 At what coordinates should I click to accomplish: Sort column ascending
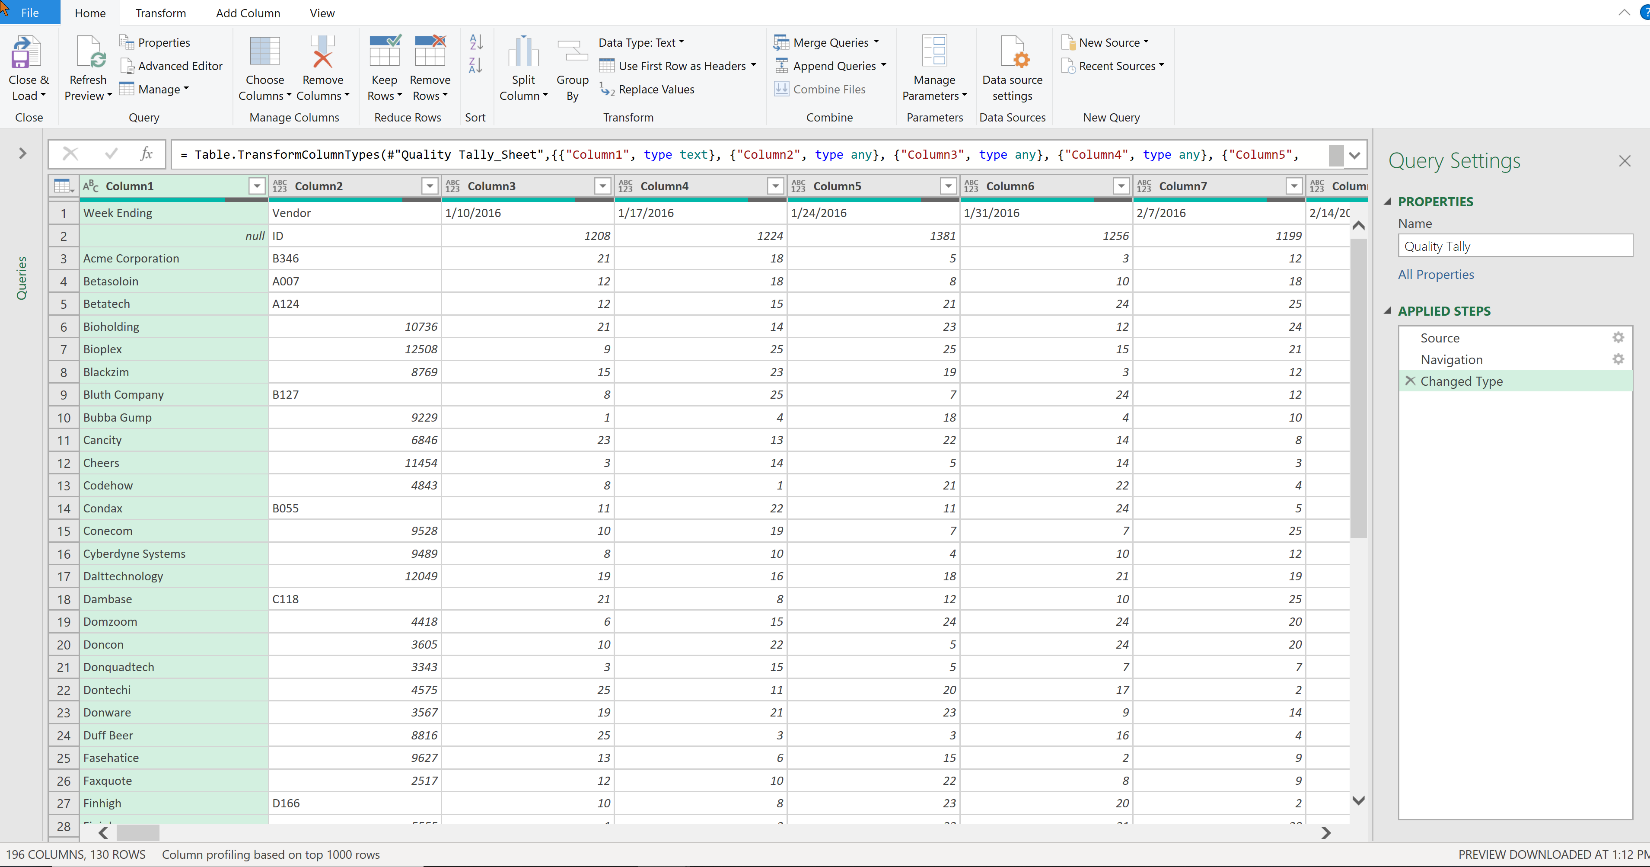click(x=476, y=42)
